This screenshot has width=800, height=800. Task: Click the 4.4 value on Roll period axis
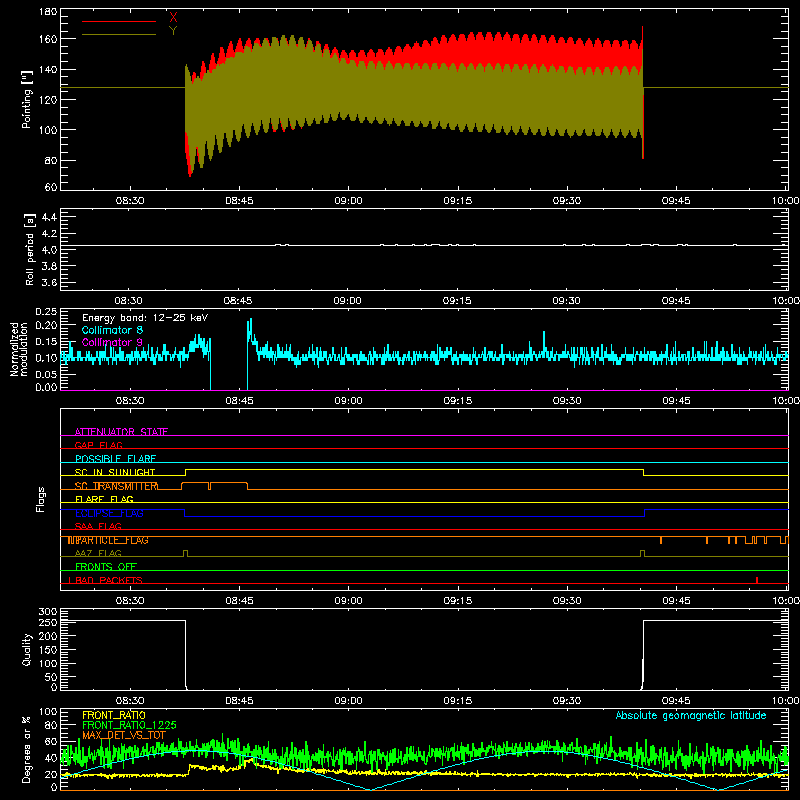[x=49, y=217]
